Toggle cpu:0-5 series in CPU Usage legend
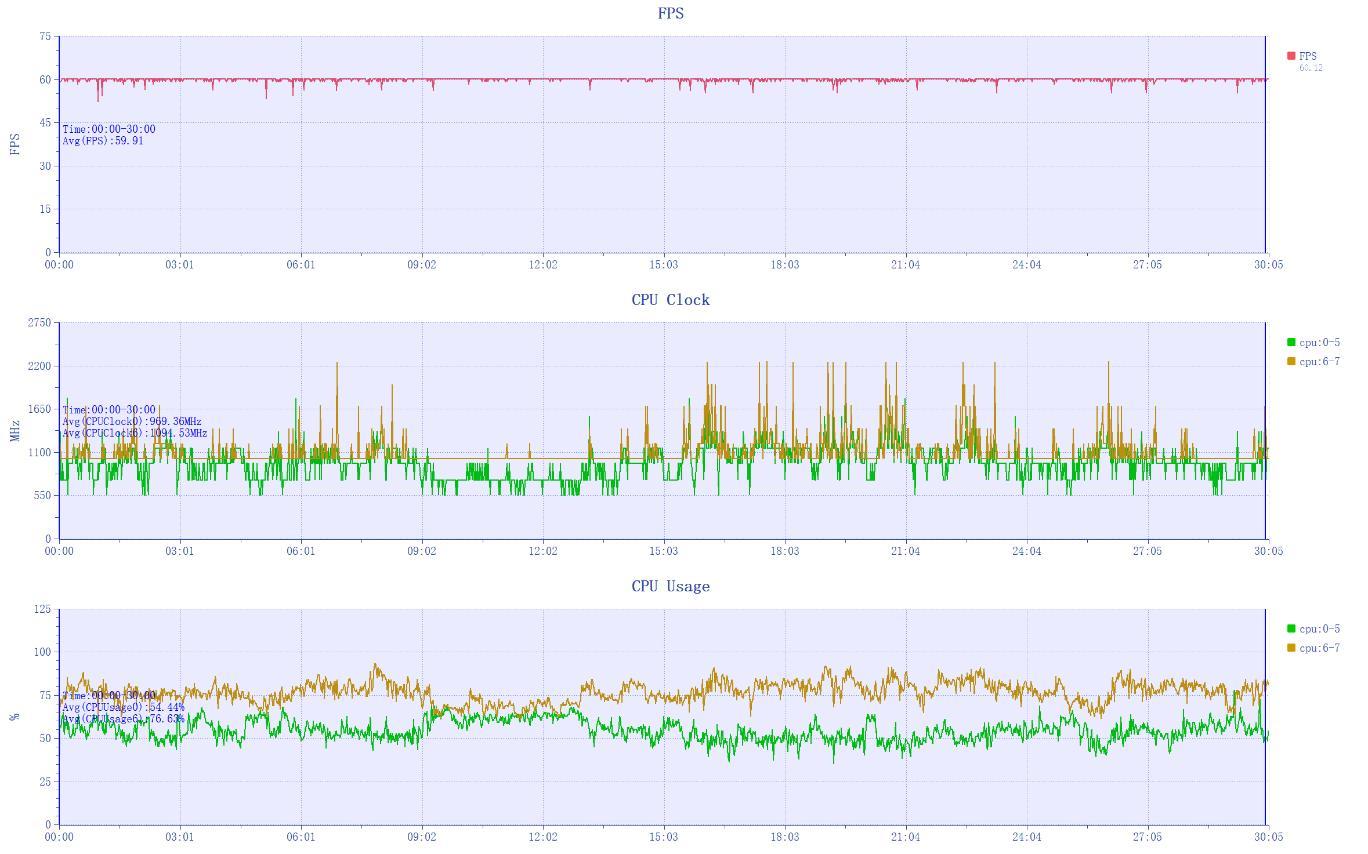 click(1319, 629)
